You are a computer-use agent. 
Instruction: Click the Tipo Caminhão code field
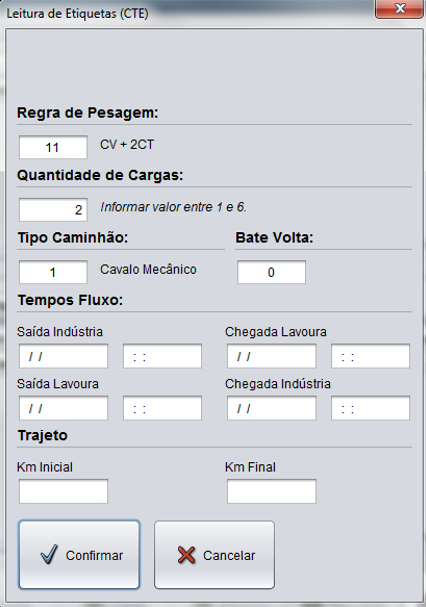pos(53,272)
